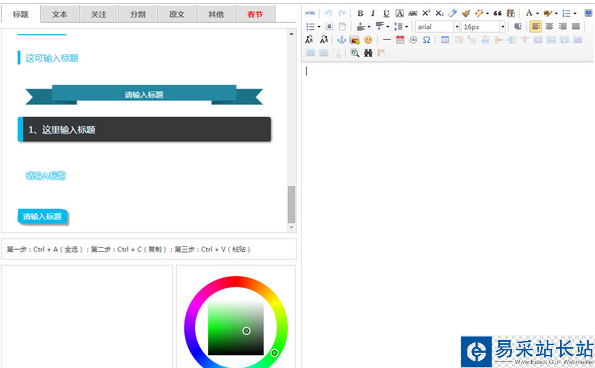
Task: Toggle right alignment
Action: (562, 27)
